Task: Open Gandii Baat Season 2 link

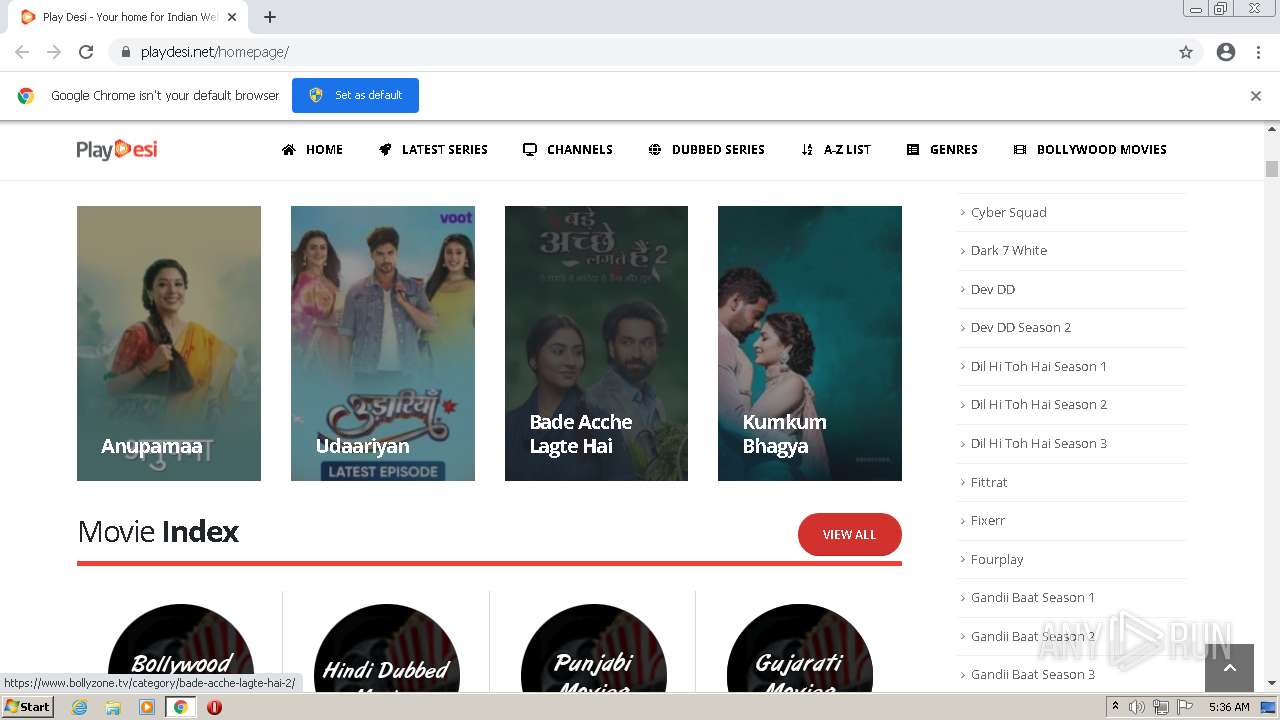Action: point(1033,636)
